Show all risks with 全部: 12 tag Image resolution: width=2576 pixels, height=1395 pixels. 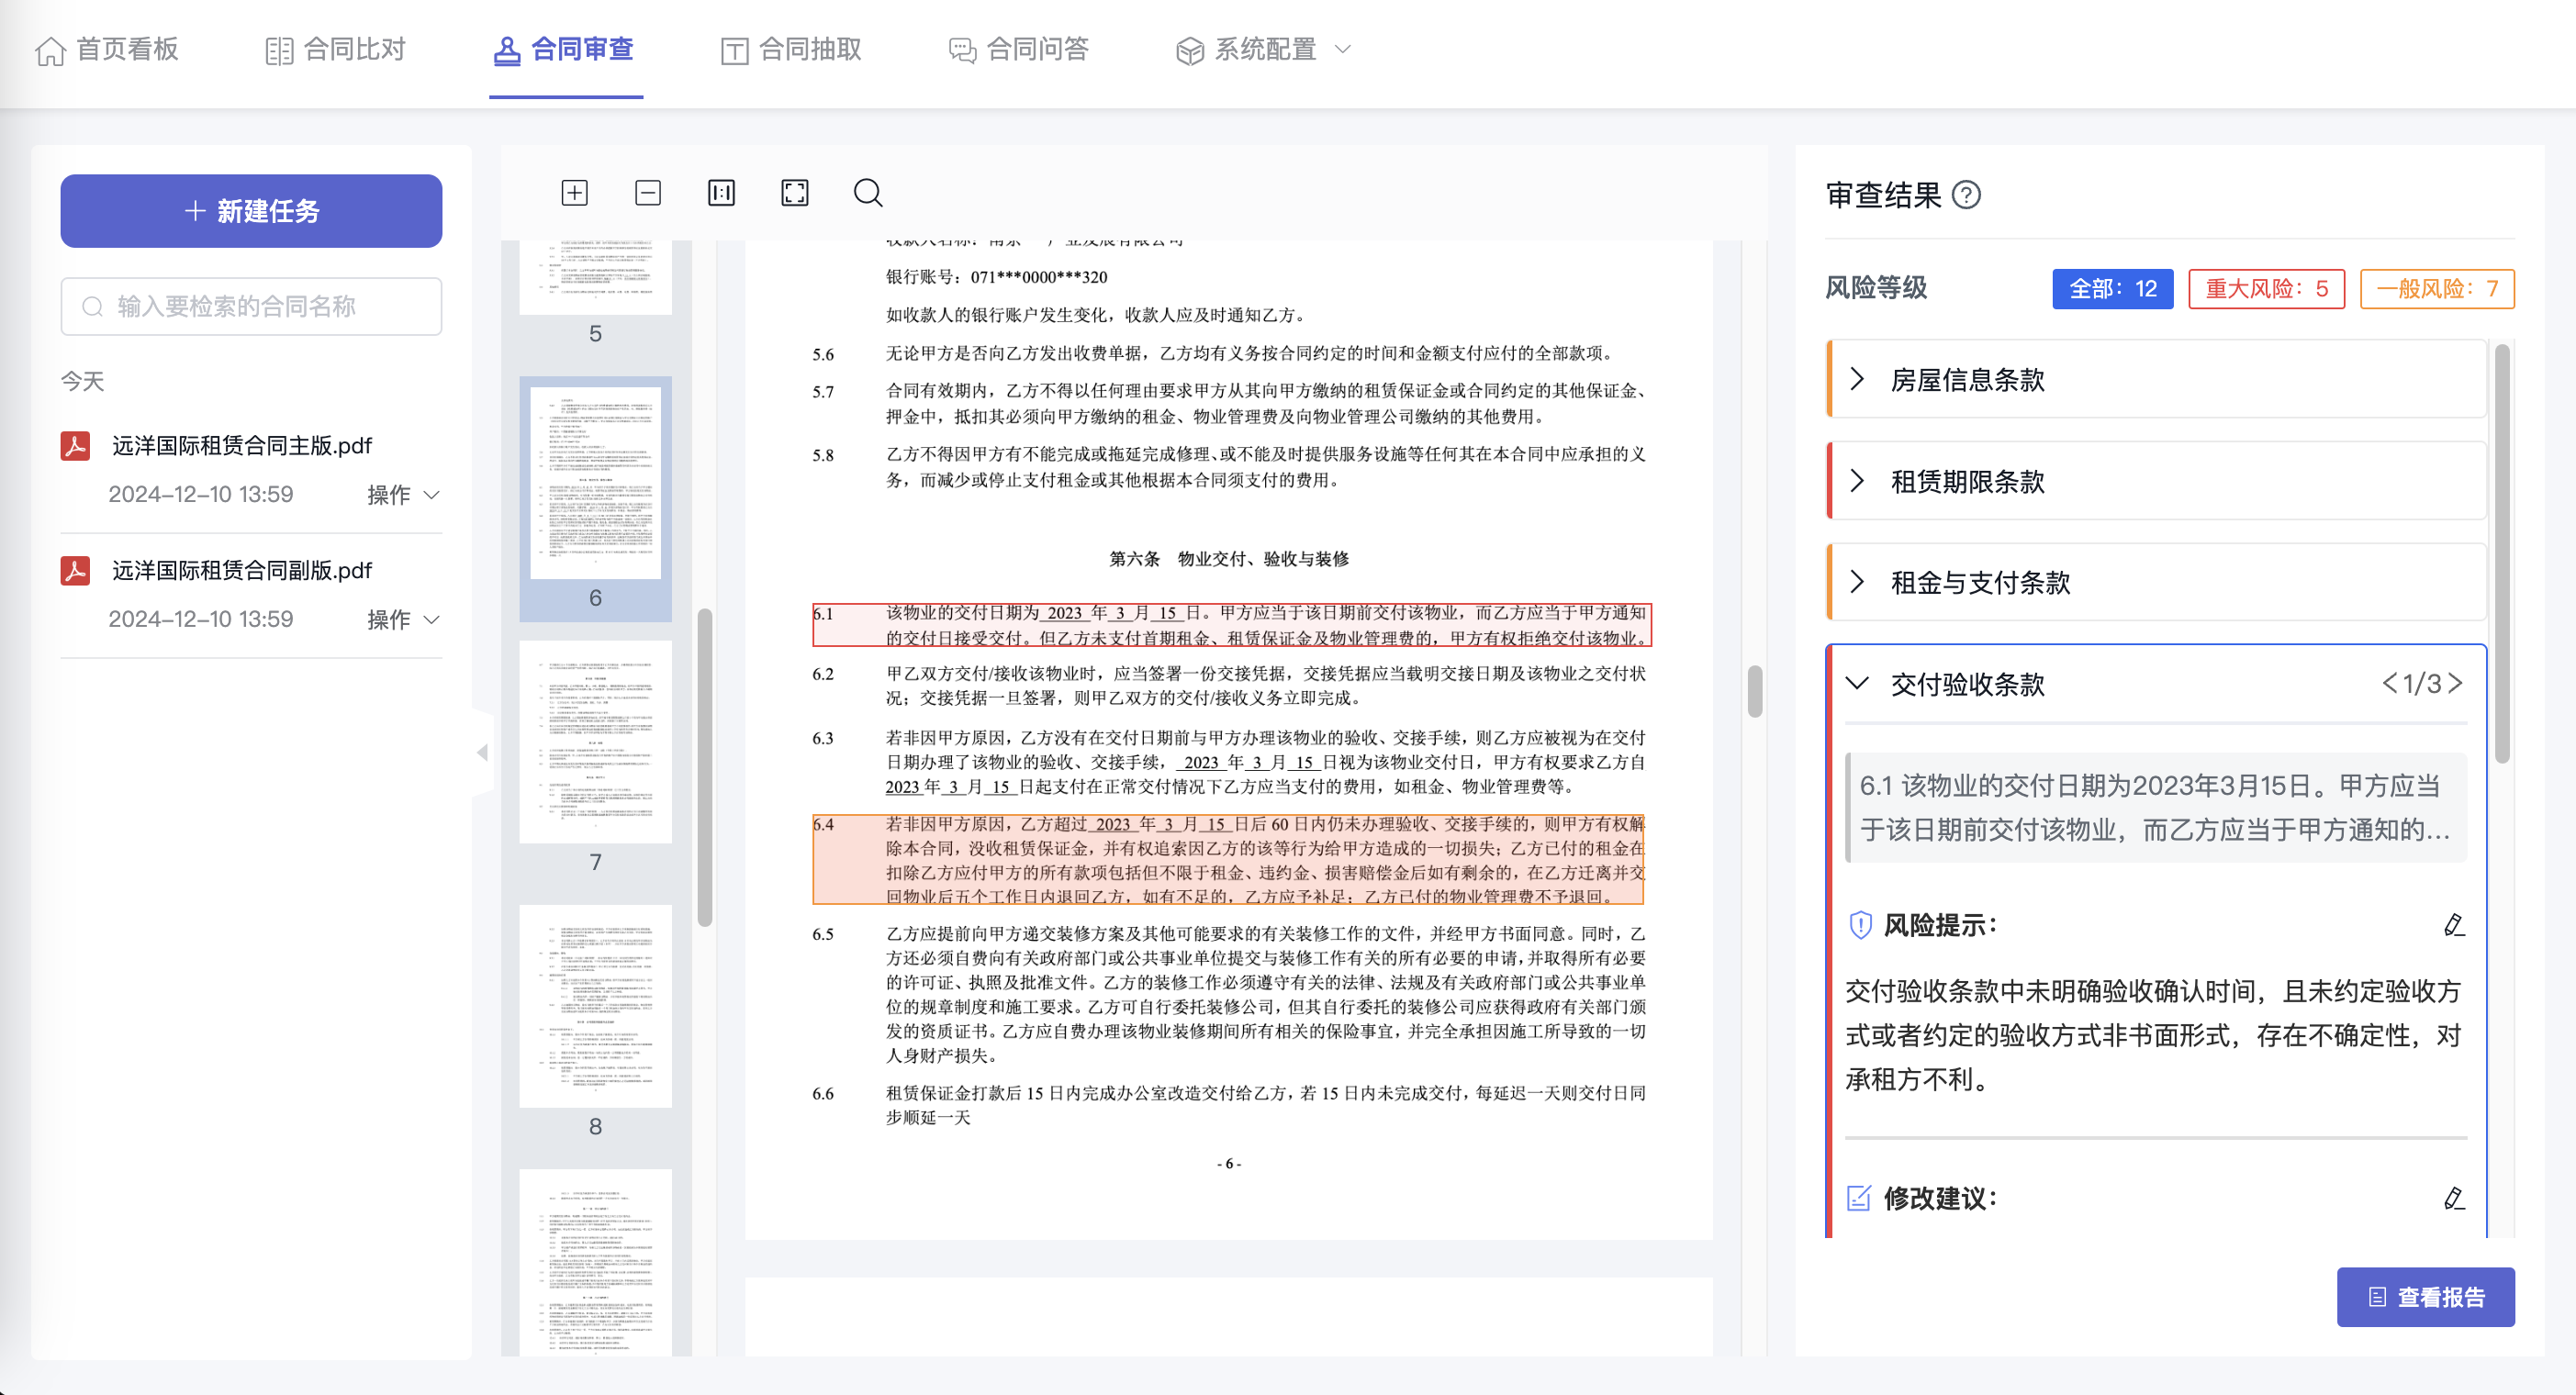[x=2112, y=289]
